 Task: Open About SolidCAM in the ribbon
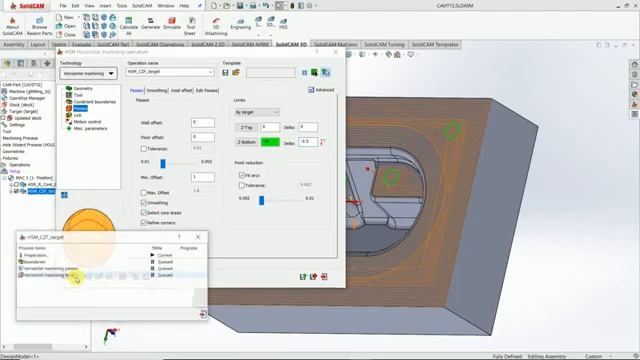point(12,27)
